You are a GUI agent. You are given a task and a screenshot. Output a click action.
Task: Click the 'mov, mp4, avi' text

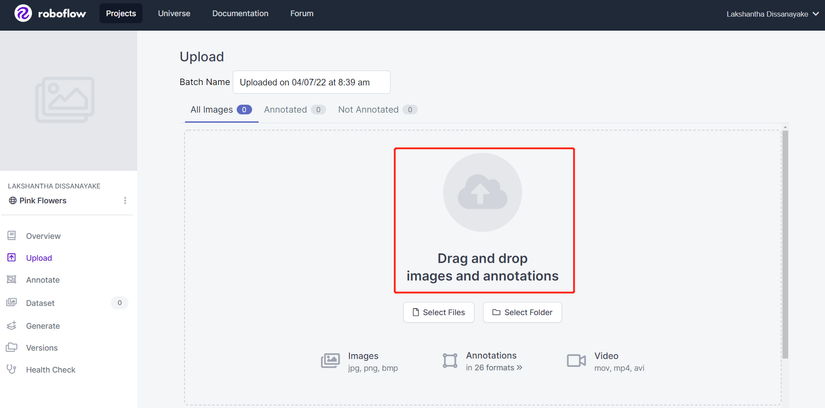click(619, 368)
